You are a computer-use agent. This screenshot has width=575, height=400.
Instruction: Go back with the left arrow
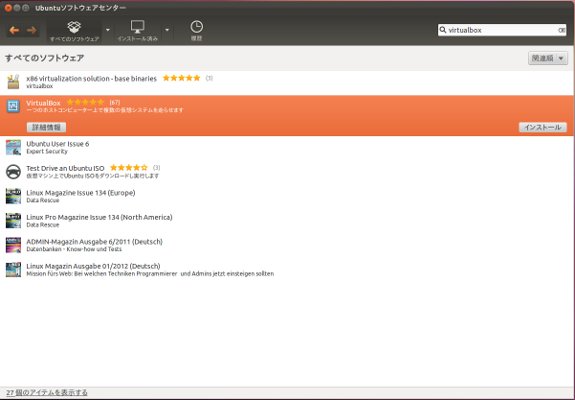click(14, 30)
